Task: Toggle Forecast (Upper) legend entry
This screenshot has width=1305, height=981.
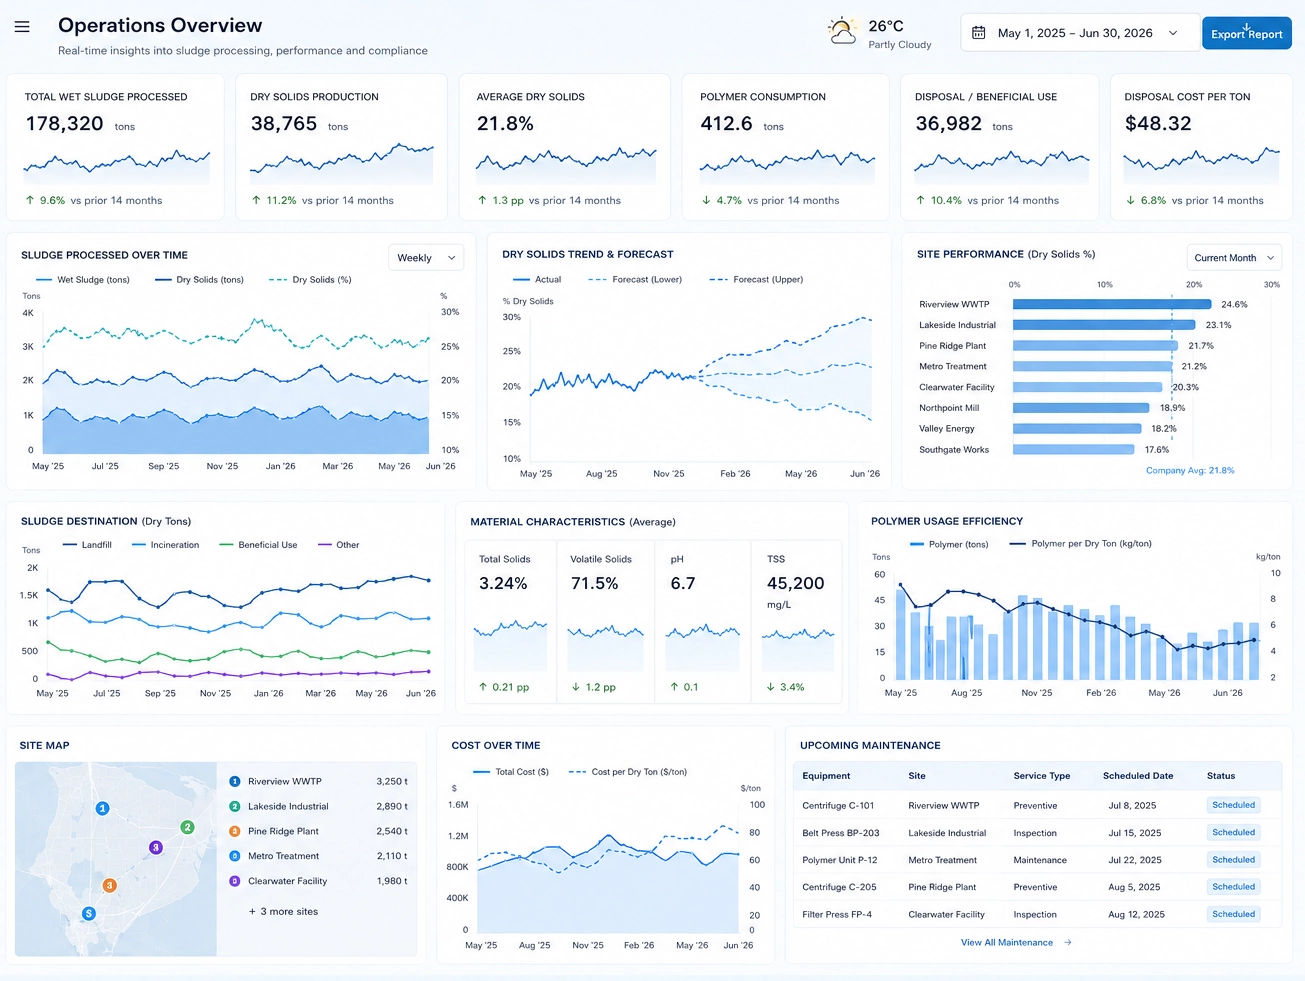Action: (756, 280)
